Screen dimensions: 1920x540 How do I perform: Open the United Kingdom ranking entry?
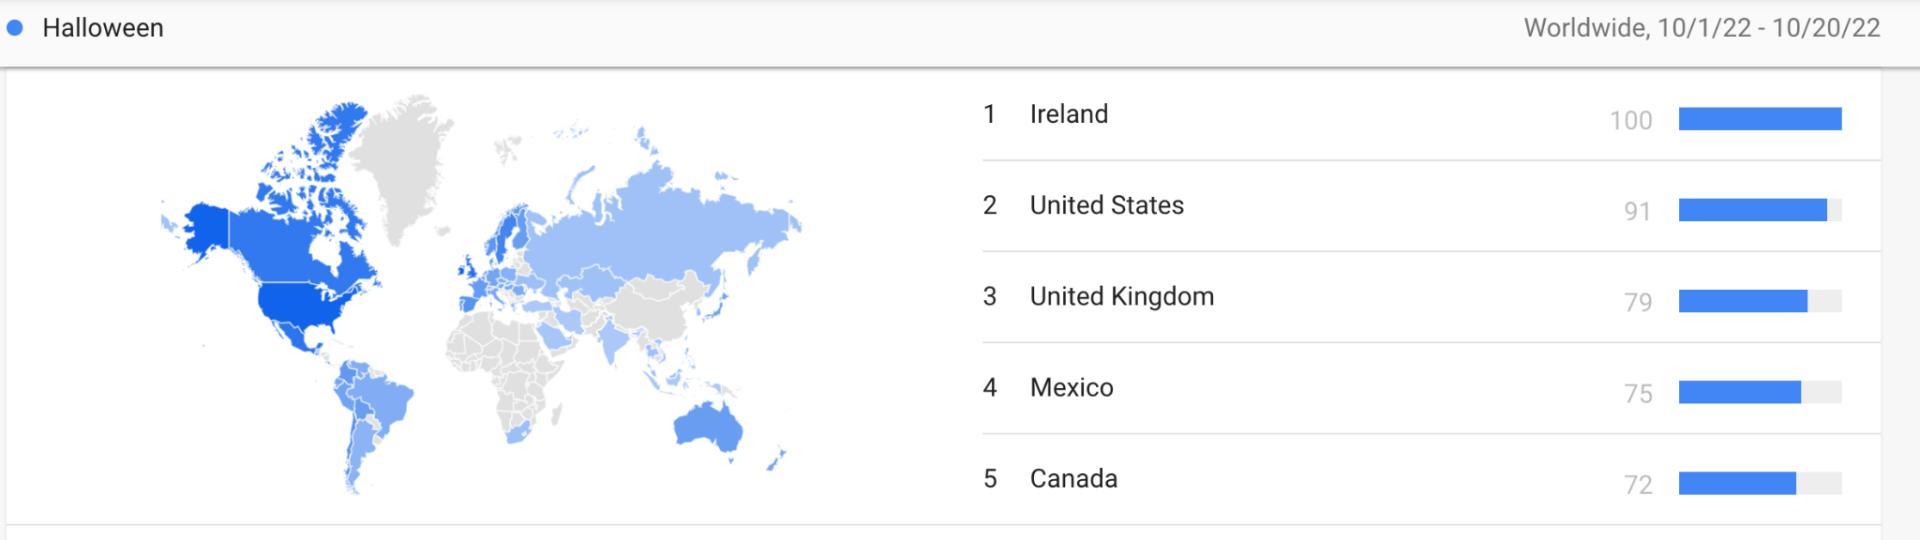(x=1431, y=297)
